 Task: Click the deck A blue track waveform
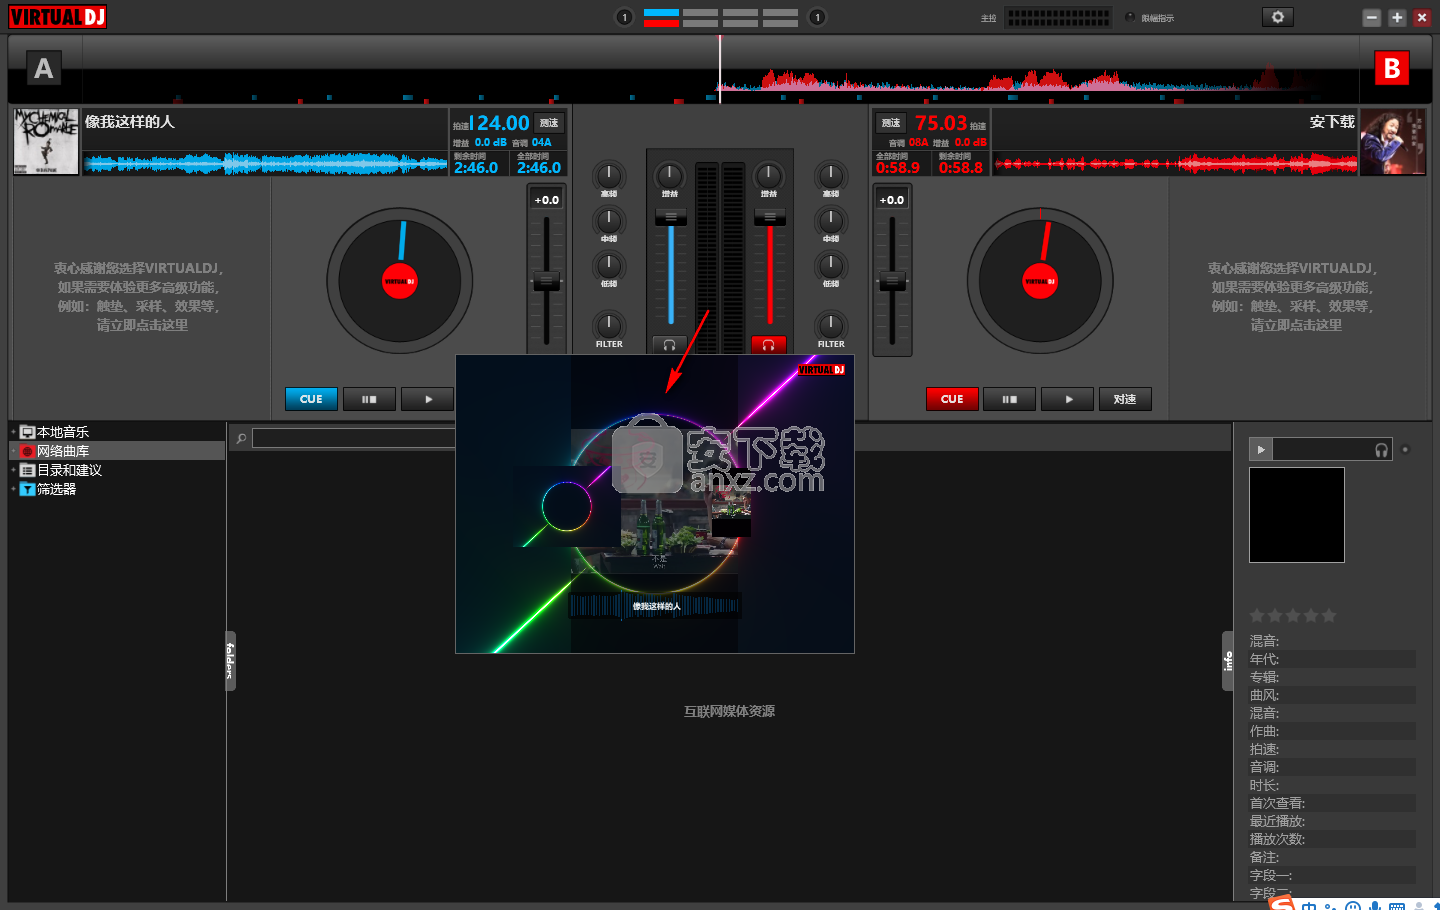[x=265, y=164]
